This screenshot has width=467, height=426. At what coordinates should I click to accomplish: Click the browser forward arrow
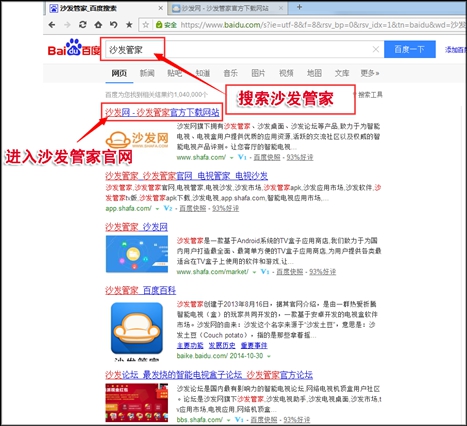tap(67, 25)
